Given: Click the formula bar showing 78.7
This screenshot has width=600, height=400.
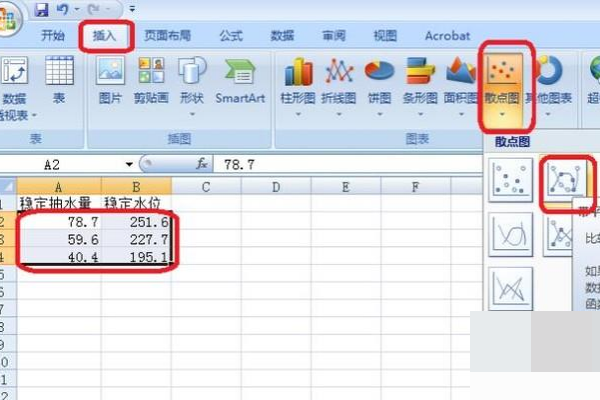Looking at the screenshot, I should click(x=347, y=165).
